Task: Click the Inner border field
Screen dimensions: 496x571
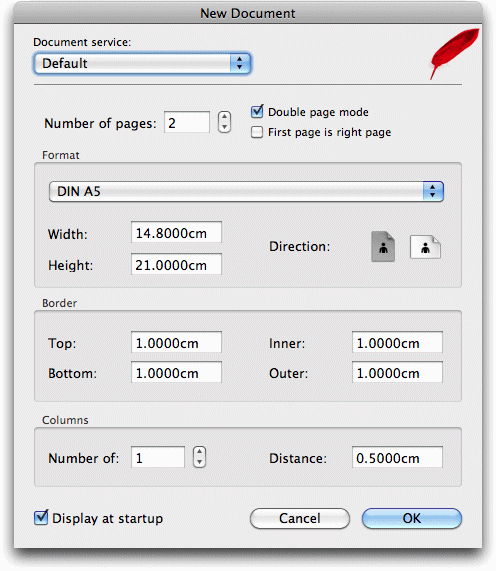Action: [x=397, y=342]
